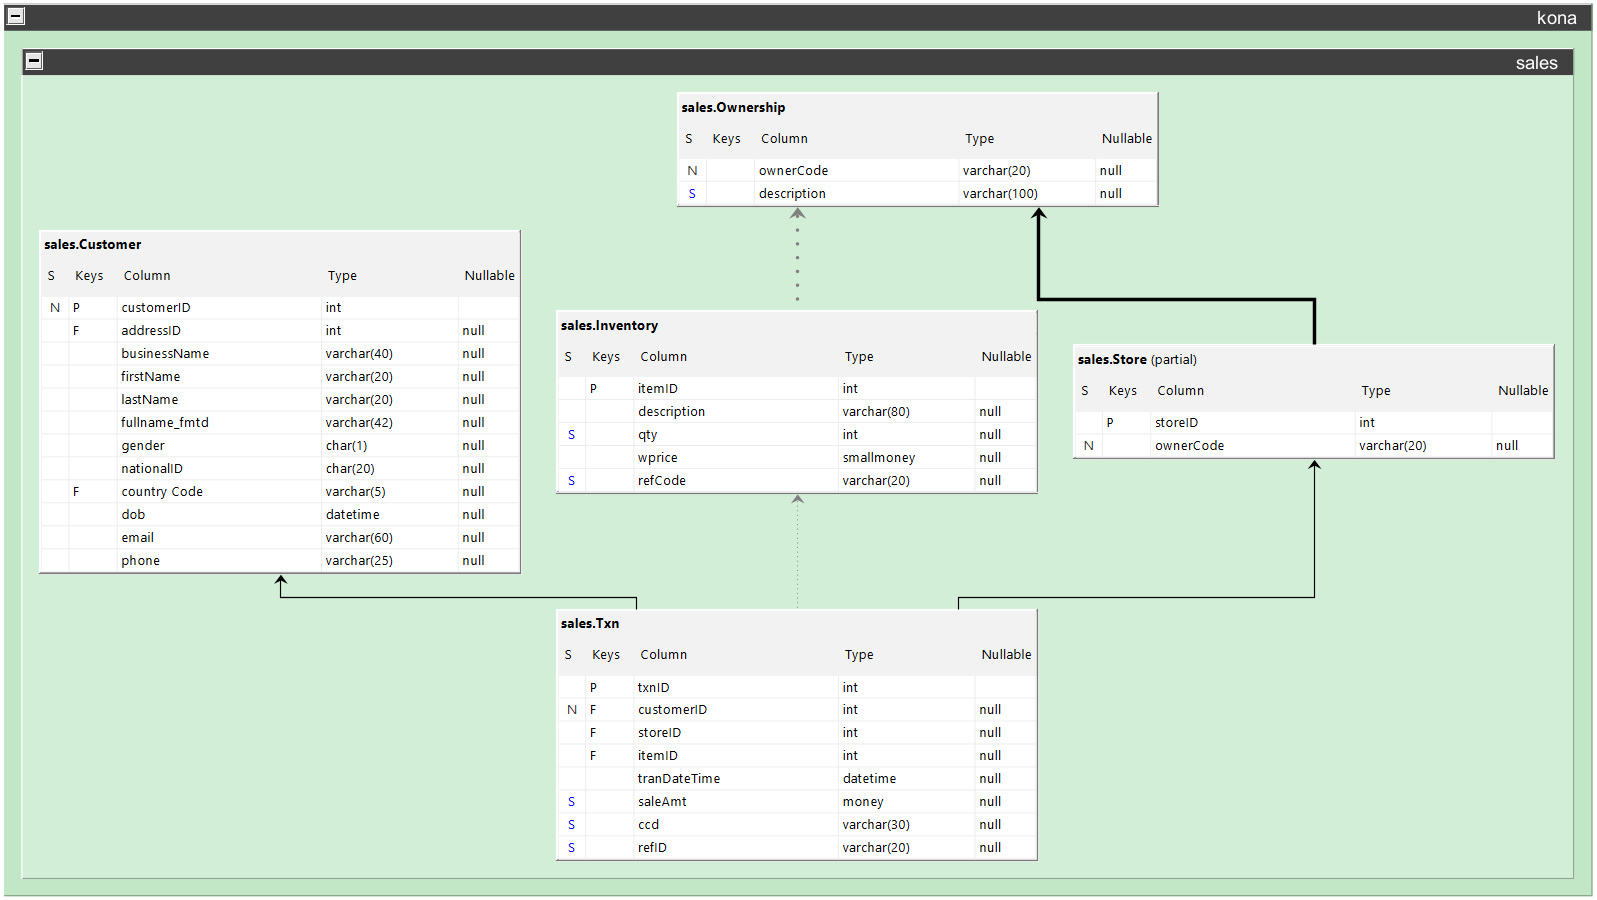Select gender row in sales.Customer
1597x900 pixels.
click(x=280, y=445)
